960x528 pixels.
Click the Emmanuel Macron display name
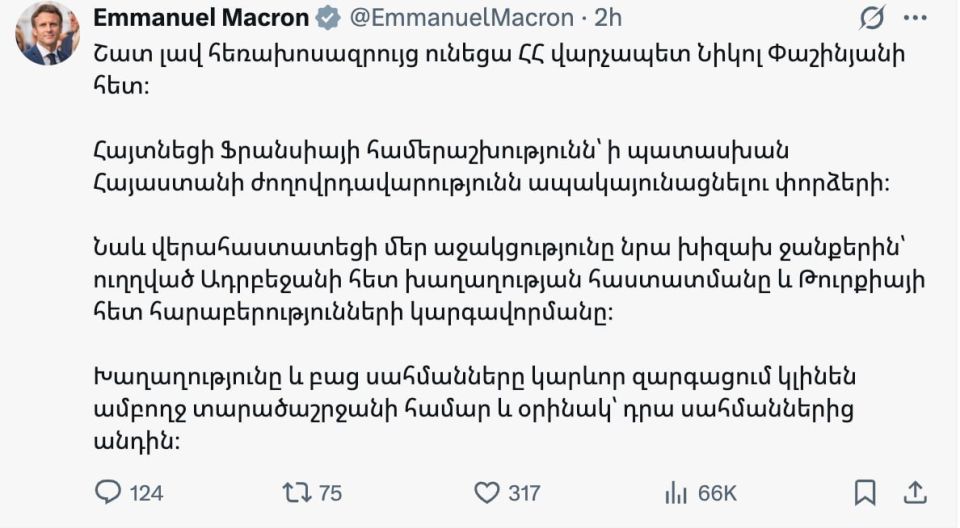point(201,18)
